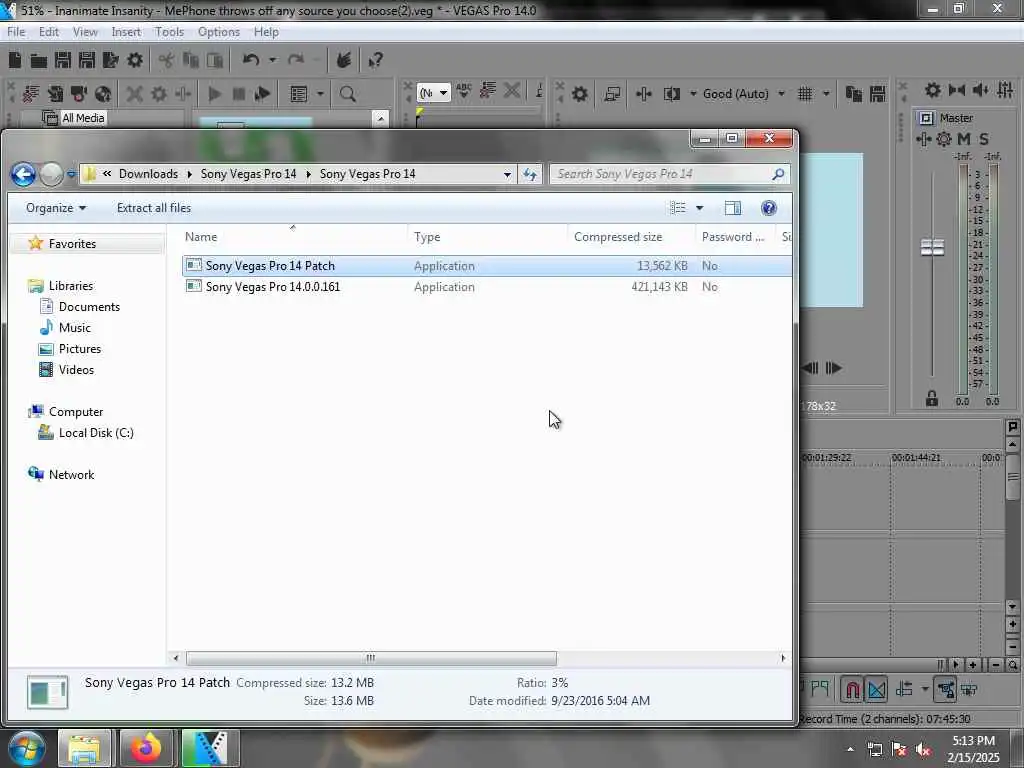Viewport: 1024px width, 768px height.
Task: Toggle Automatic Crossfades button in VEGAS
Action: (877, 690)
